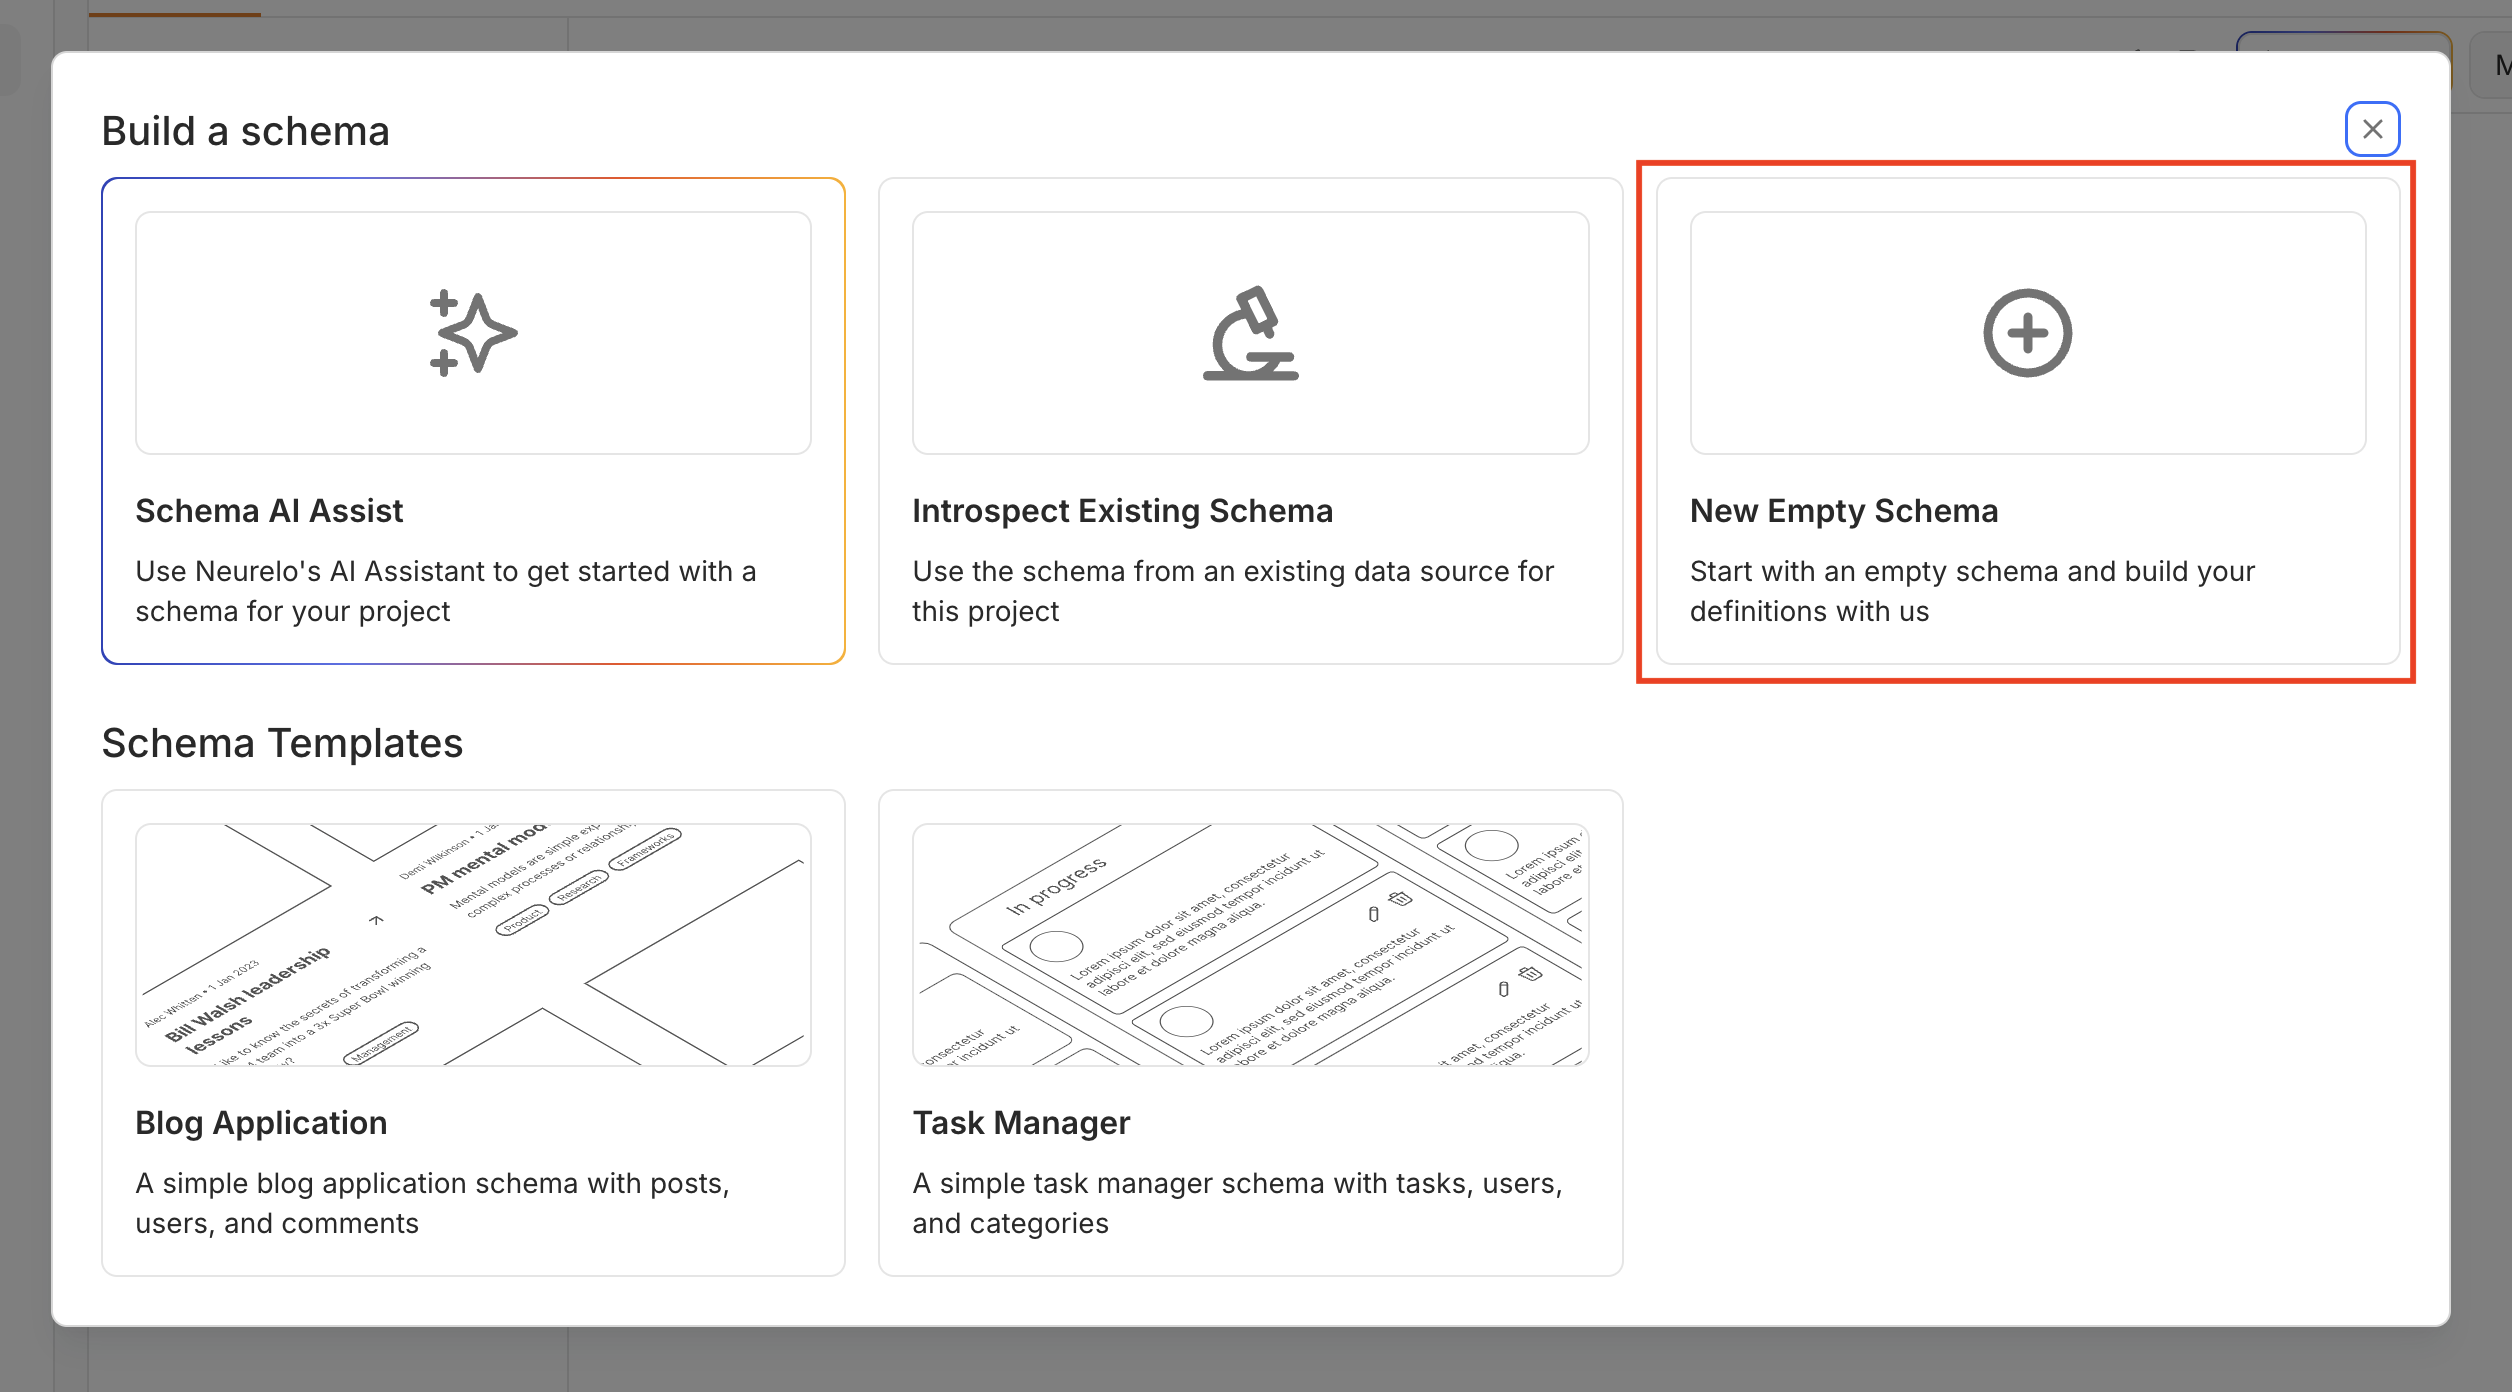The width and height of the screenshot is (2512, 1392).
Task: Click the Neurelo AI Assistant description text
Action: coord(445,591)
